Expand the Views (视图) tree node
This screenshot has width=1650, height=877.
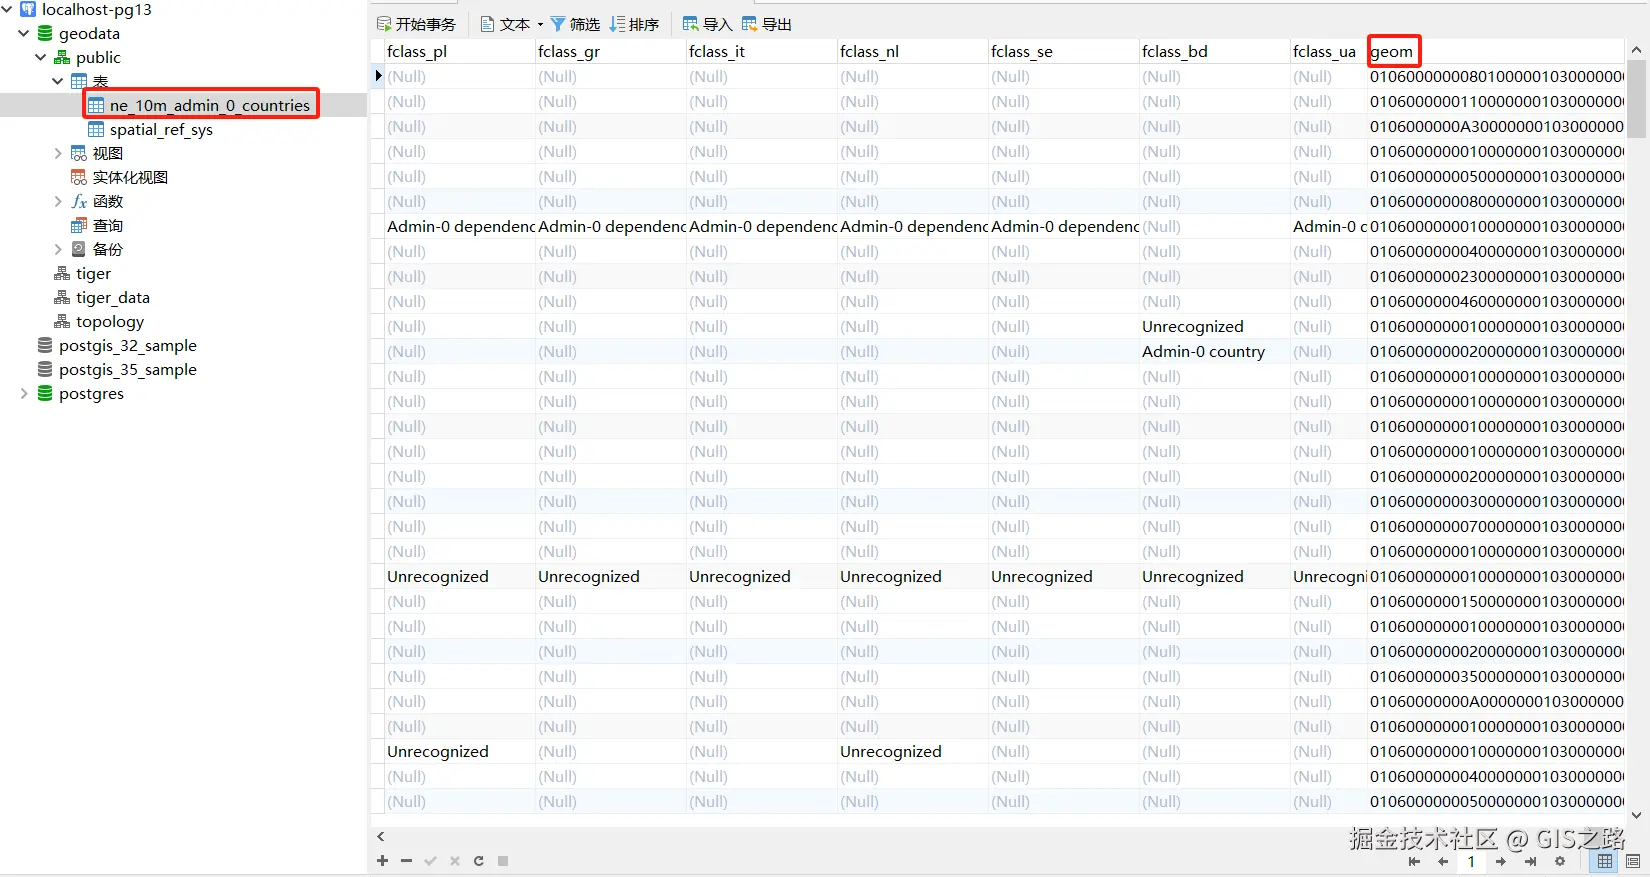click(x=58, y=153)
